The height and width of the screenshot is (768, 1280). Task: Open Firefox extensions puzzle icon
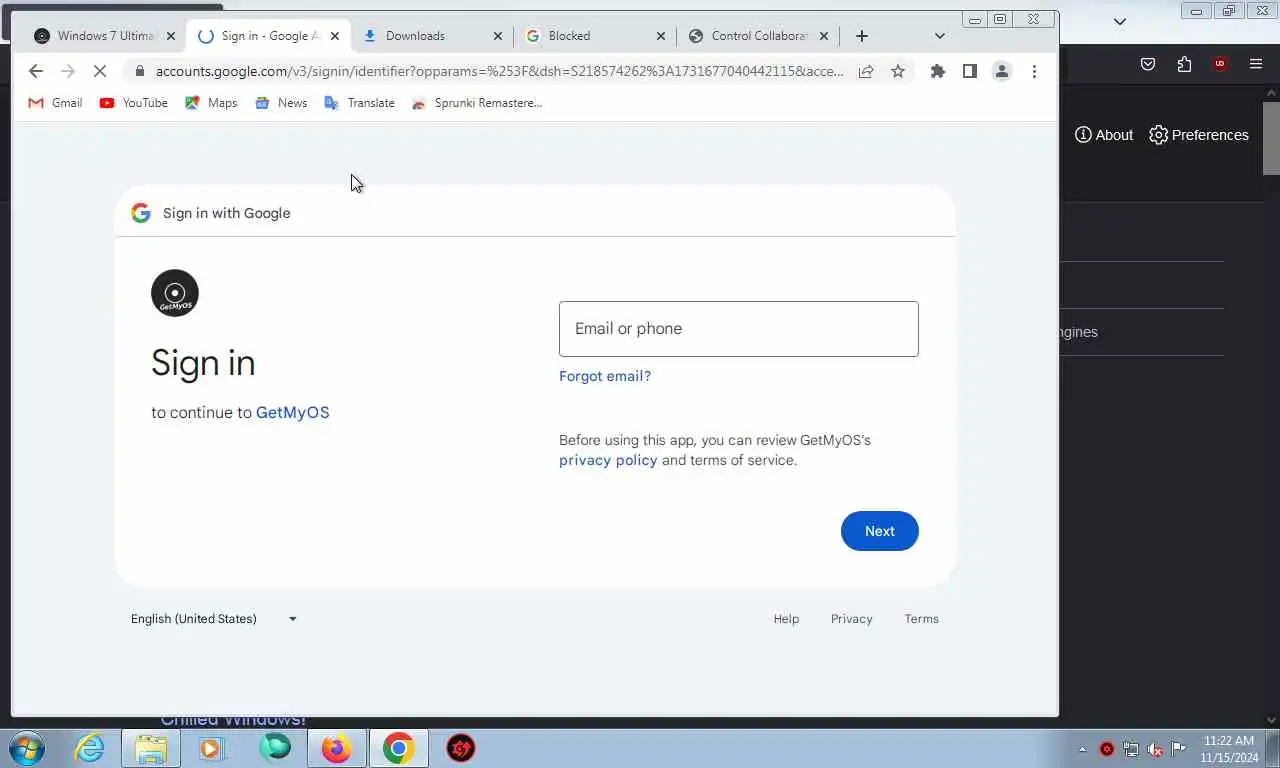(1184, 64)
